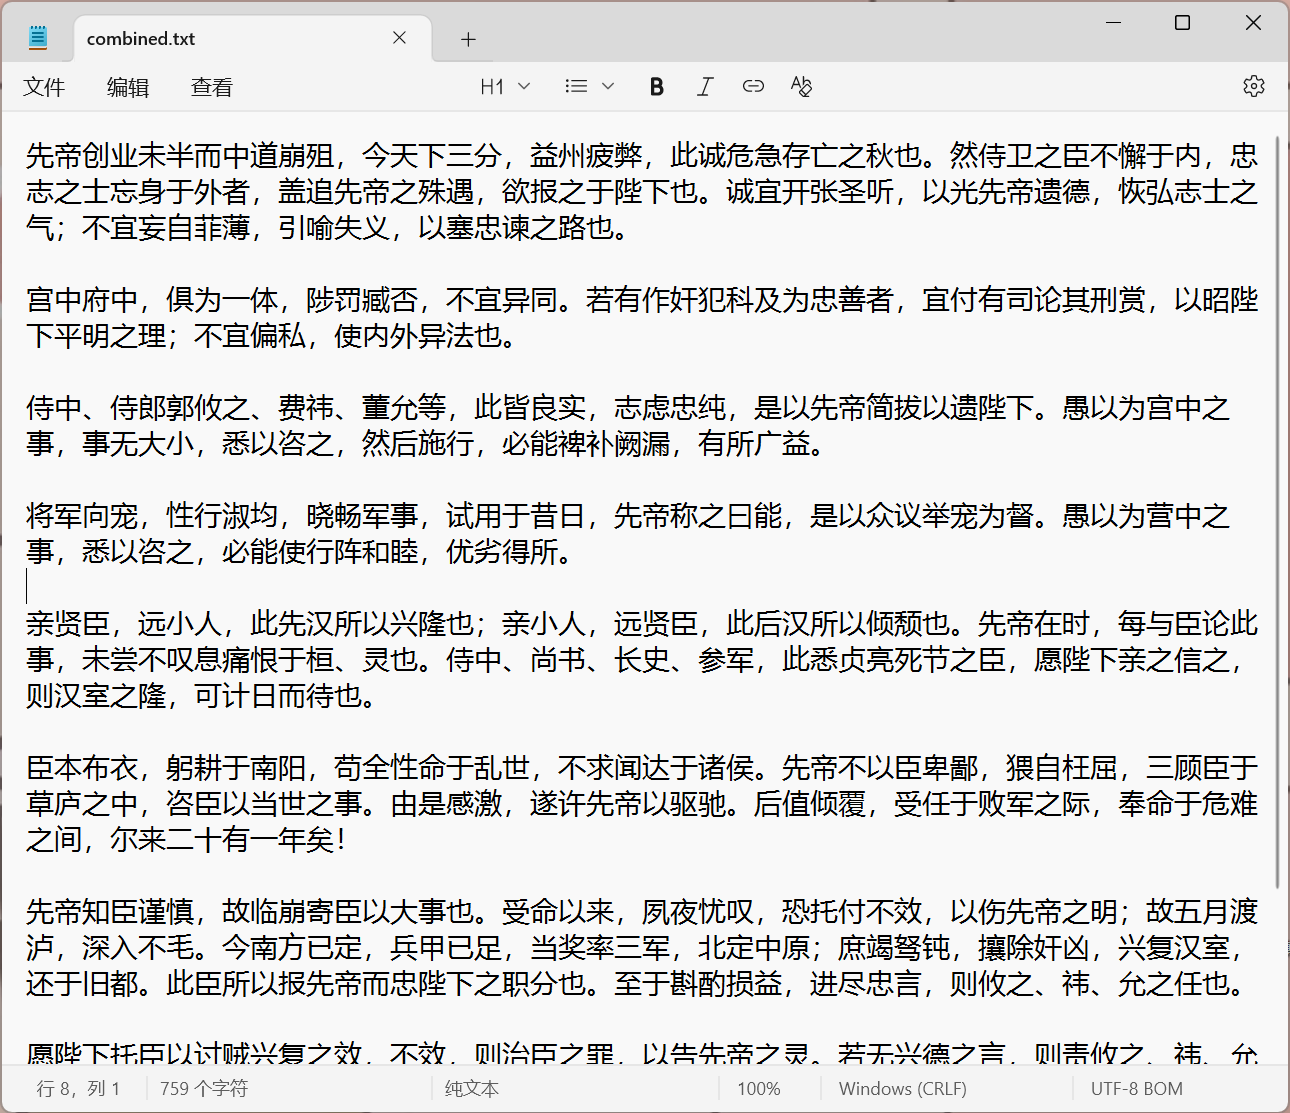Clear text formatting with the eraser icon
Image resolution: width=1290 pixels, height=1113 pixels.
801,86
